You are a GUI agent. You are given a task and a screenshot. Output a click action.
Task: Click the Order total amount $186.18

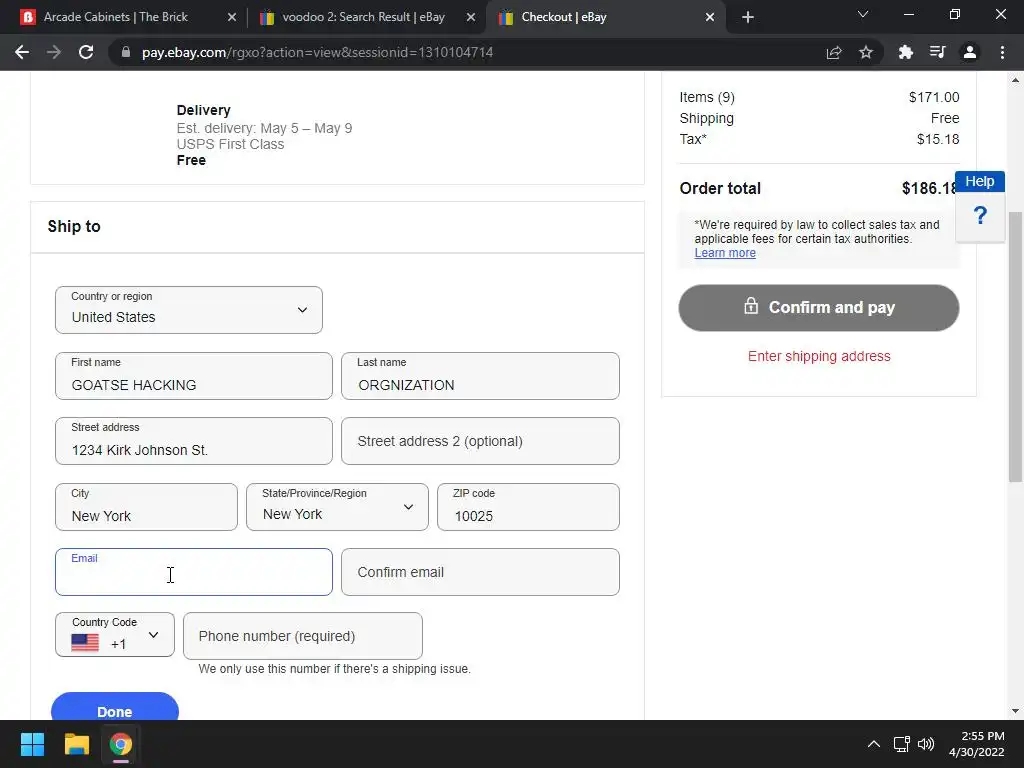coord(929,188)
